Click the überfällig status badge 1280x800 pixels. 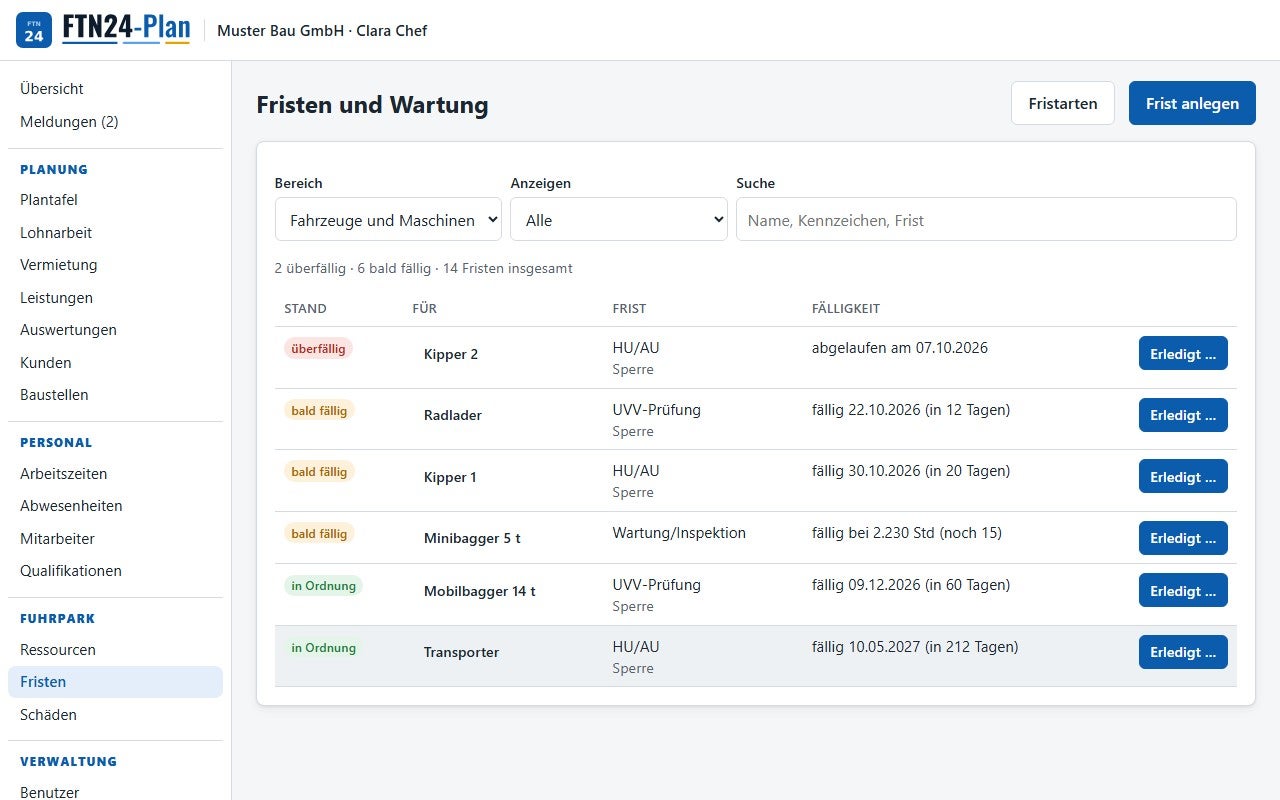318,348
